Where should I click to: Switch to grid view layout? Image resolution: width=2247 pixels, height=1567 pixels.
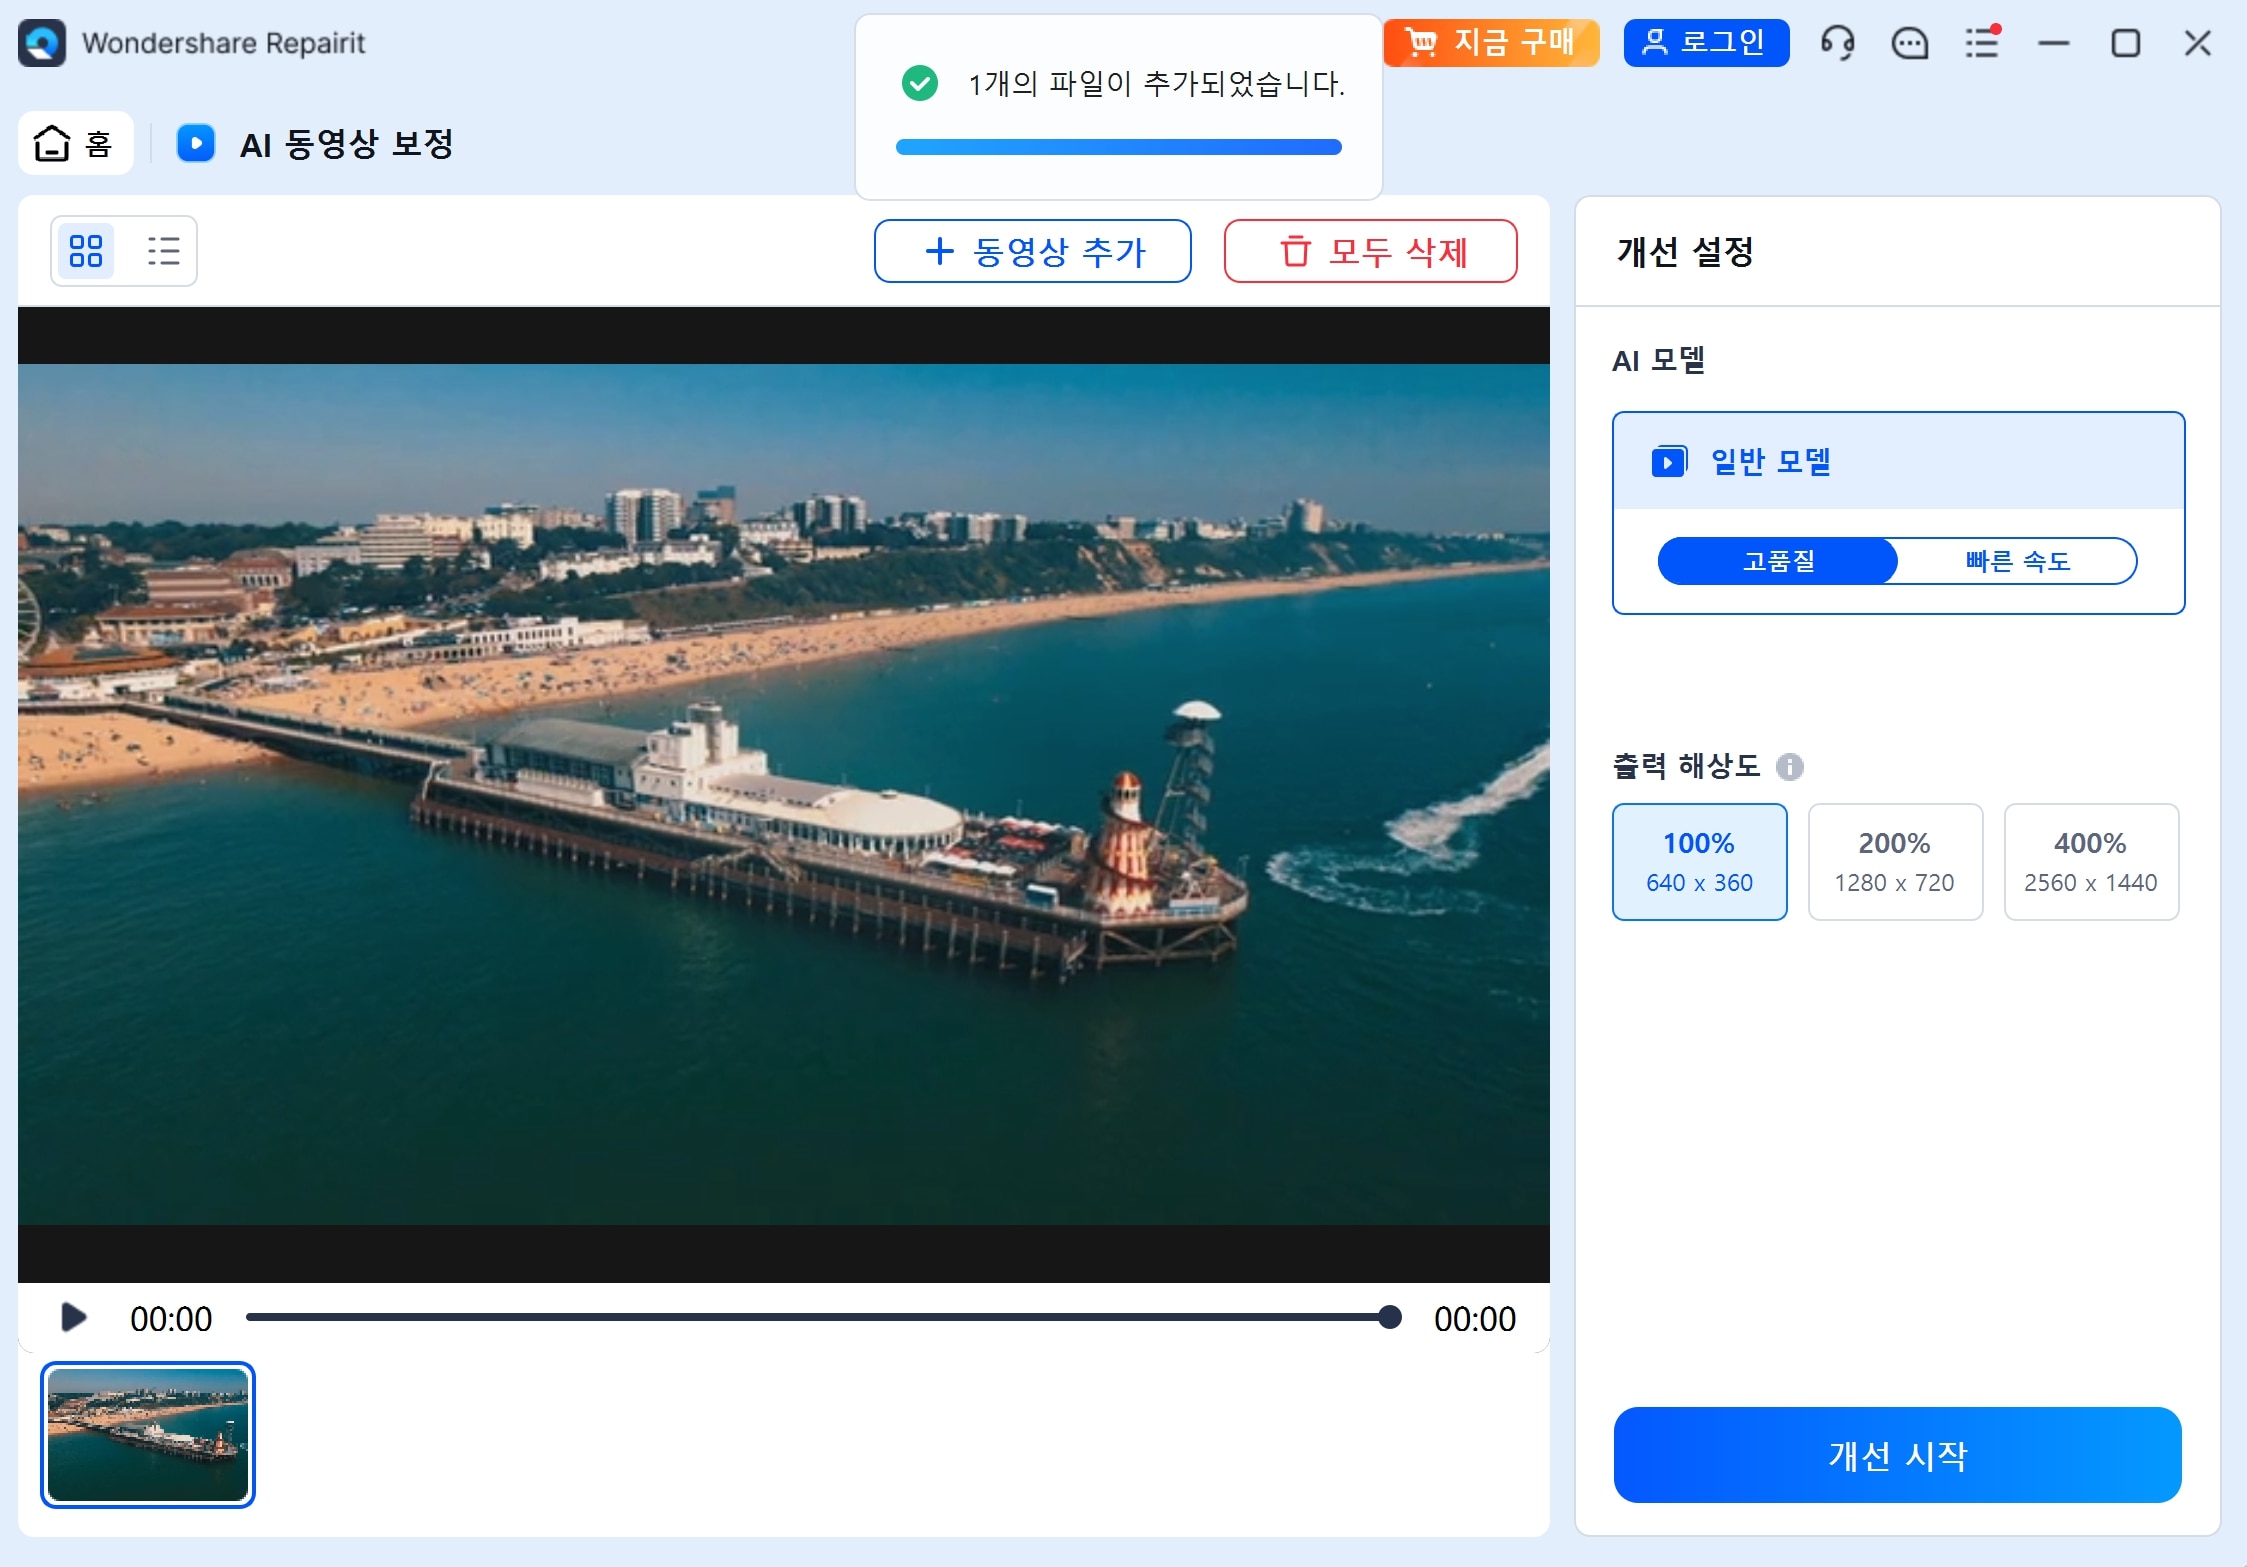point(86,251)
